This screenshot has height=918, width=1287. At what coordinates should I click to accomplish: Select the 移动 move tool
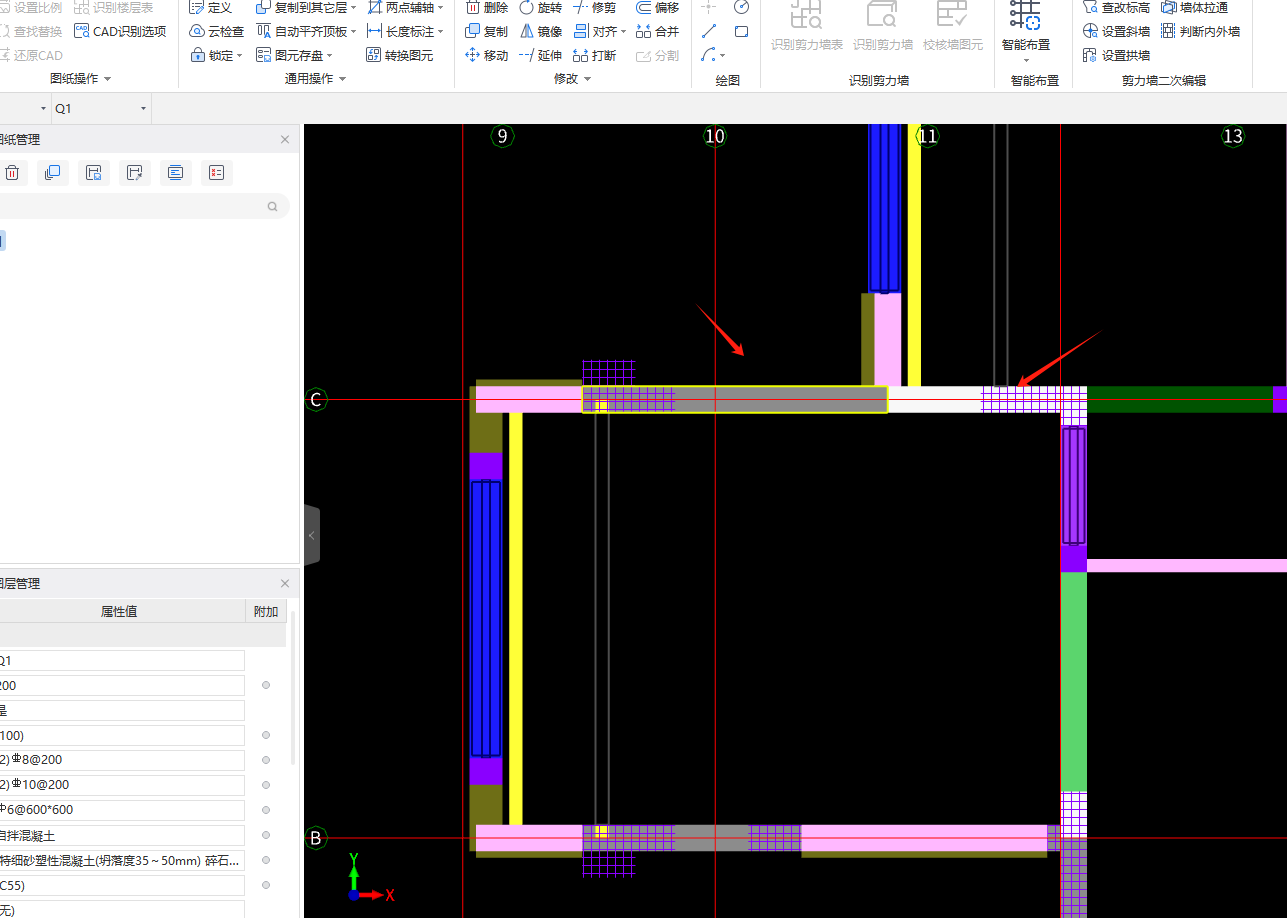point(487,55)
